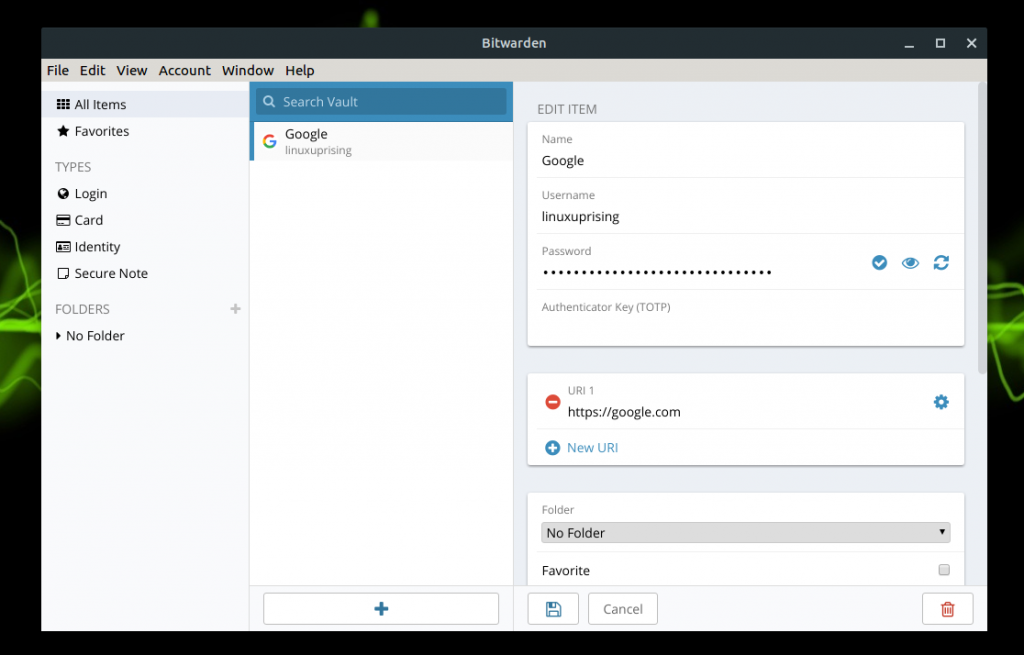Open the Account menu
The width and height of the screenshot is (1024, 655).
(184, 70)
